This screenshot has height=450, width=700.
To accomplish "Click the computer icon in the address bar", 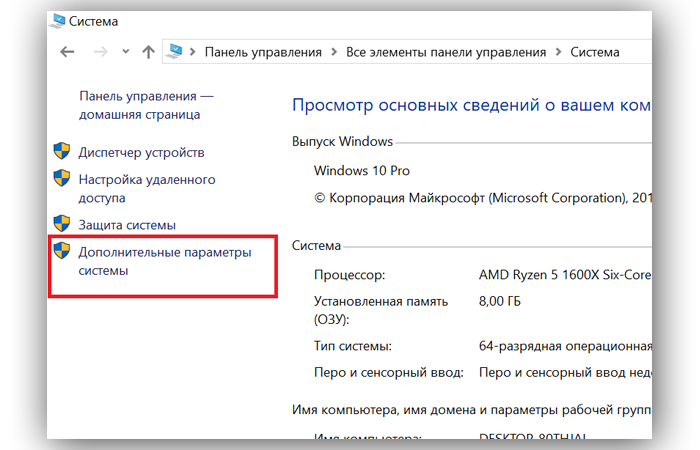I will point(177,52).
